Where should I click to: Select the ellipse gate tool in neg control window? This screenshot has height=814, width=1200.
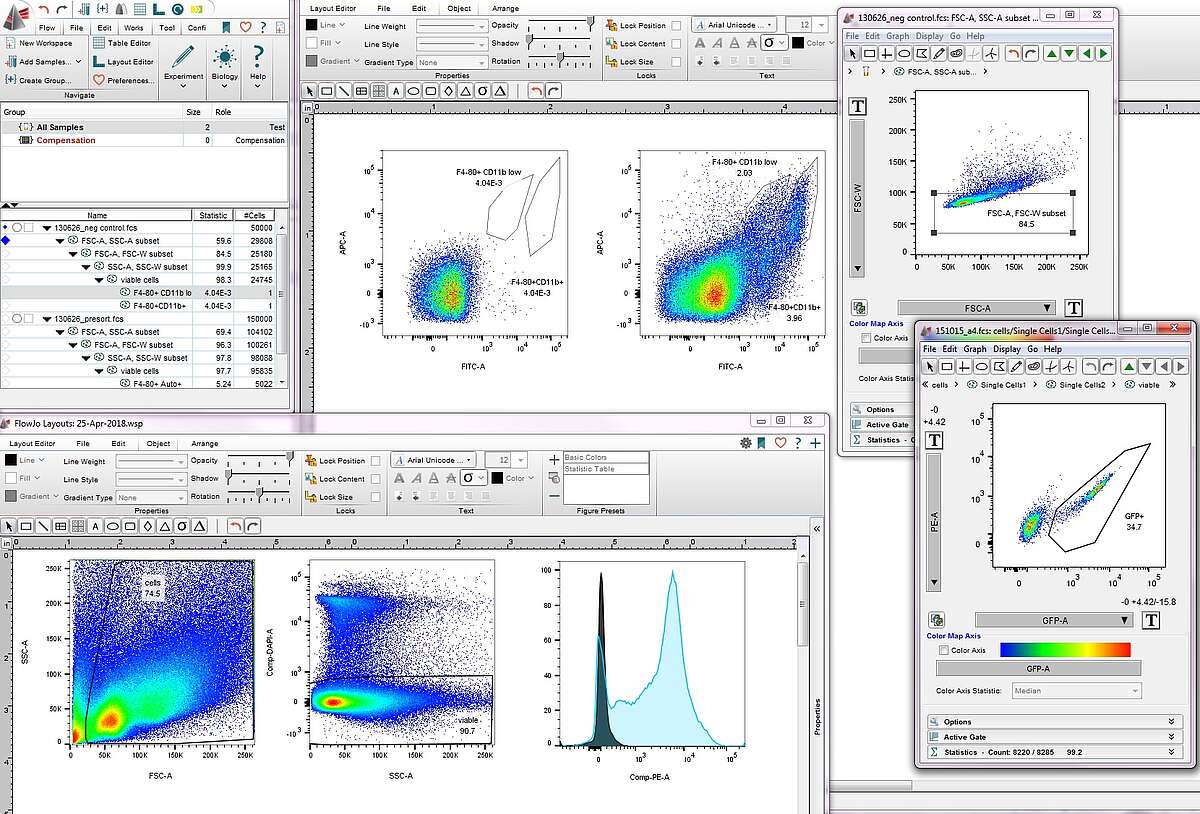(904, 53)
